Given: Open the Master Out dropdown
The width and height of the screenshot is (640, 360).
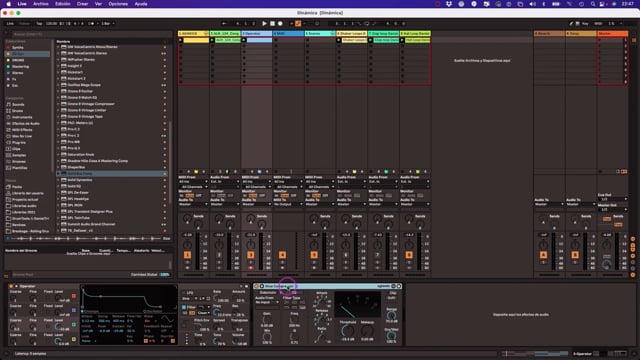Looking at the screenshot, I should 612,209.
